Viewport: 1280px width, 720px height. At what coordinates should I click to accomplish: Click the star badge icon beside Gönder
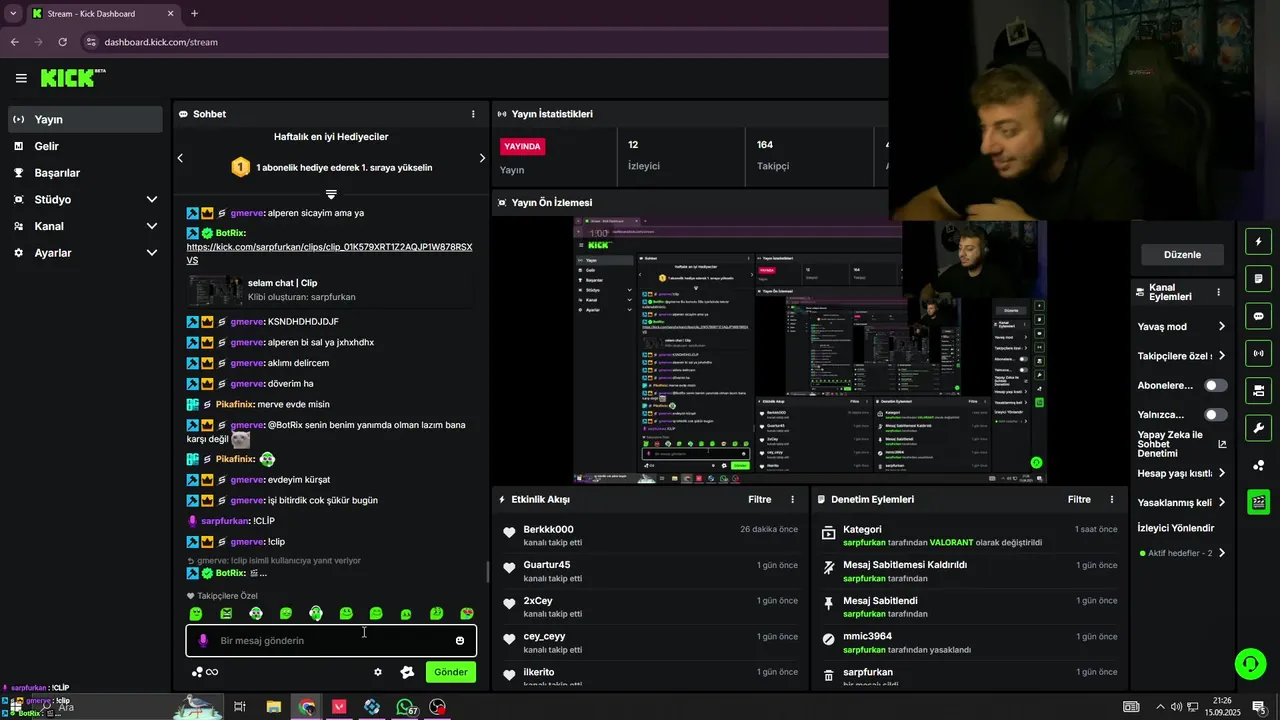(407, 672)
